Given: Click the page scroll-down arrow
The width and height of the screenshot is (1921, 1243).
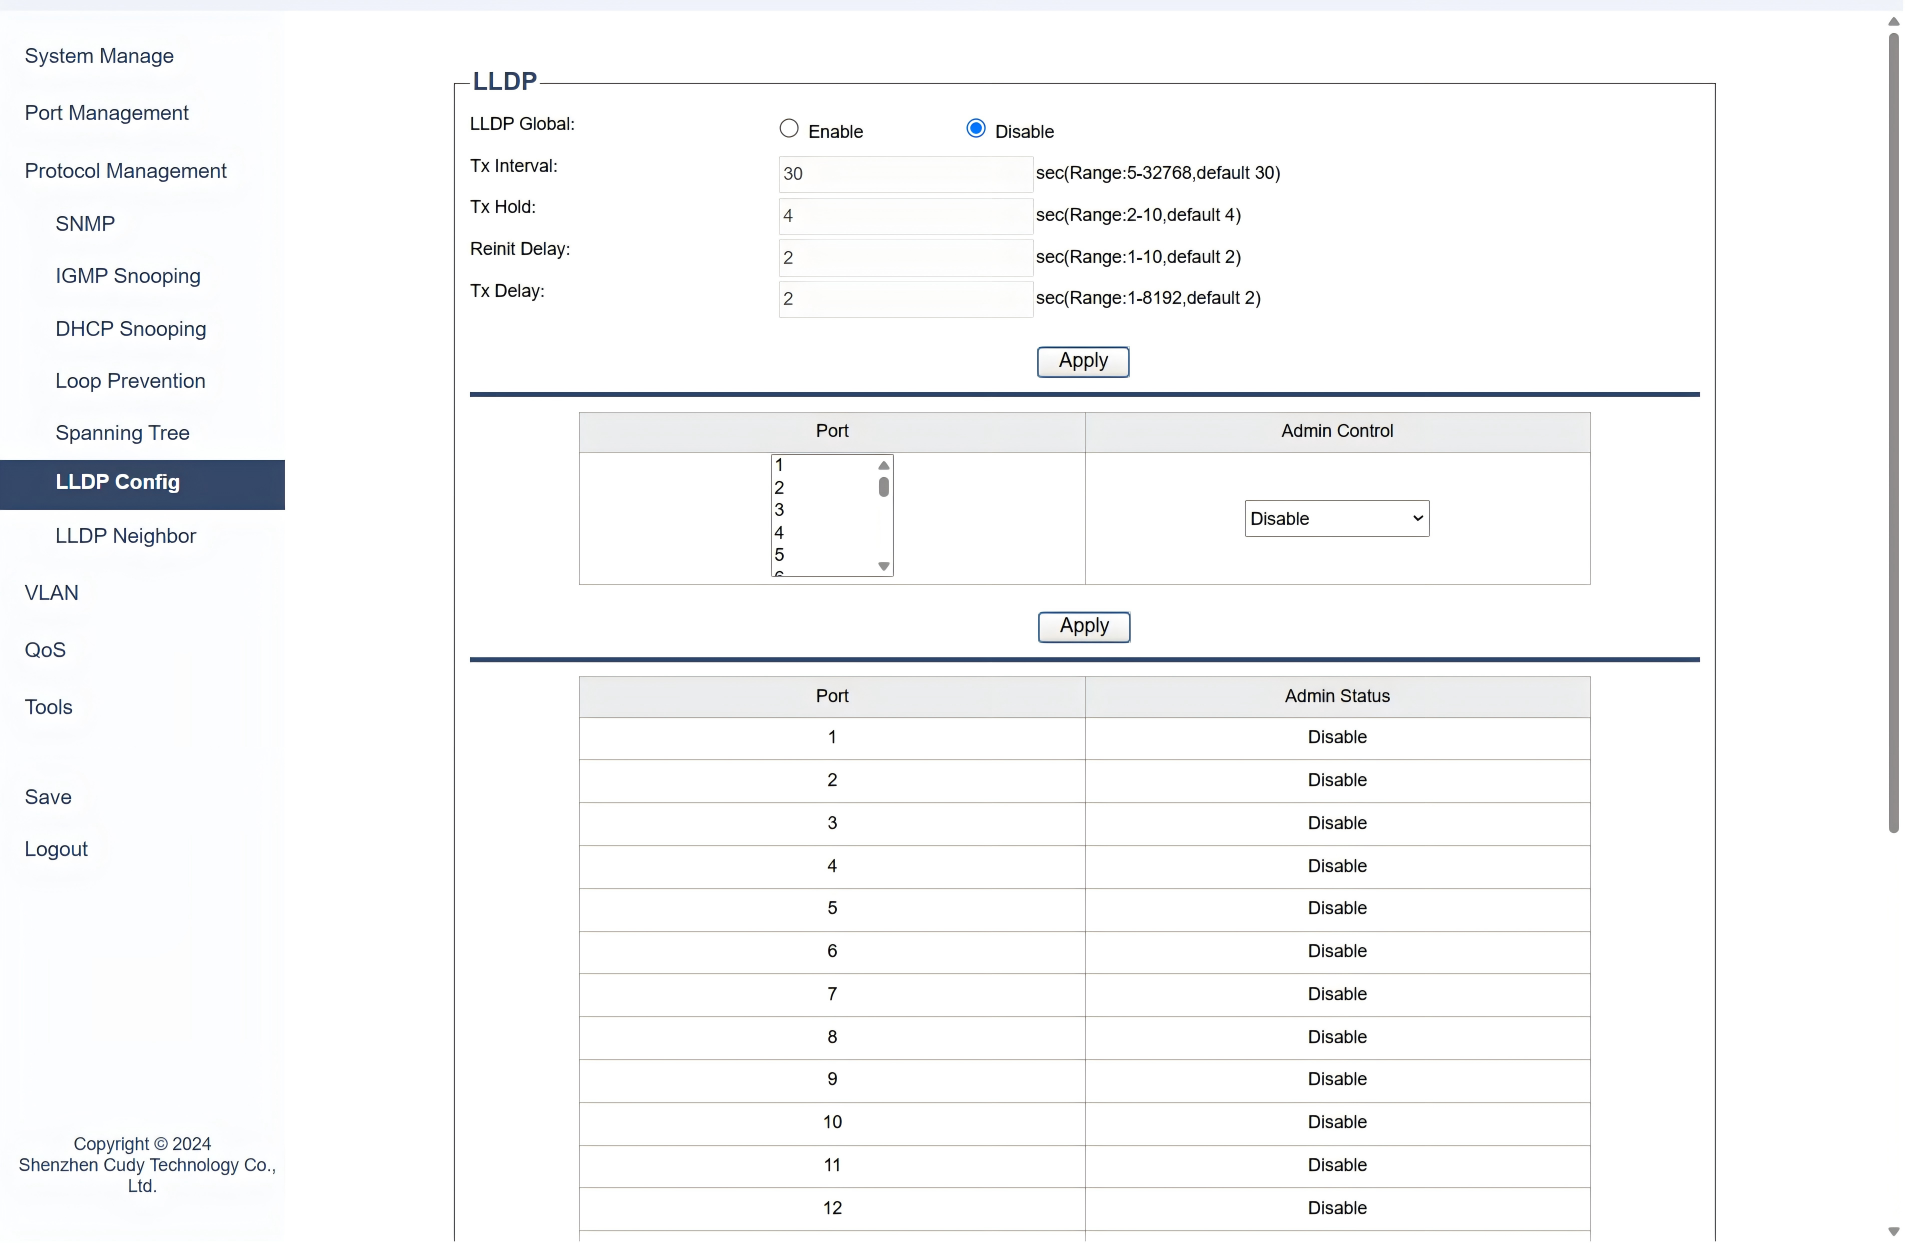Looking at the screenshot, I should click(1893, 1231).
